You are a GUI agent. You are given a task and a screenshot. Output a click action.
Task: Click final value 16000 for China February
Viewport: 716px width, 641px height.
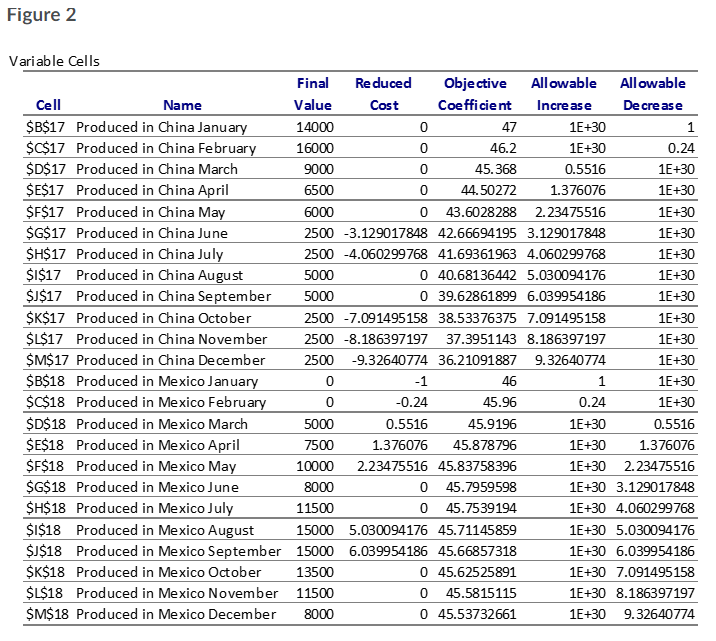315,148
